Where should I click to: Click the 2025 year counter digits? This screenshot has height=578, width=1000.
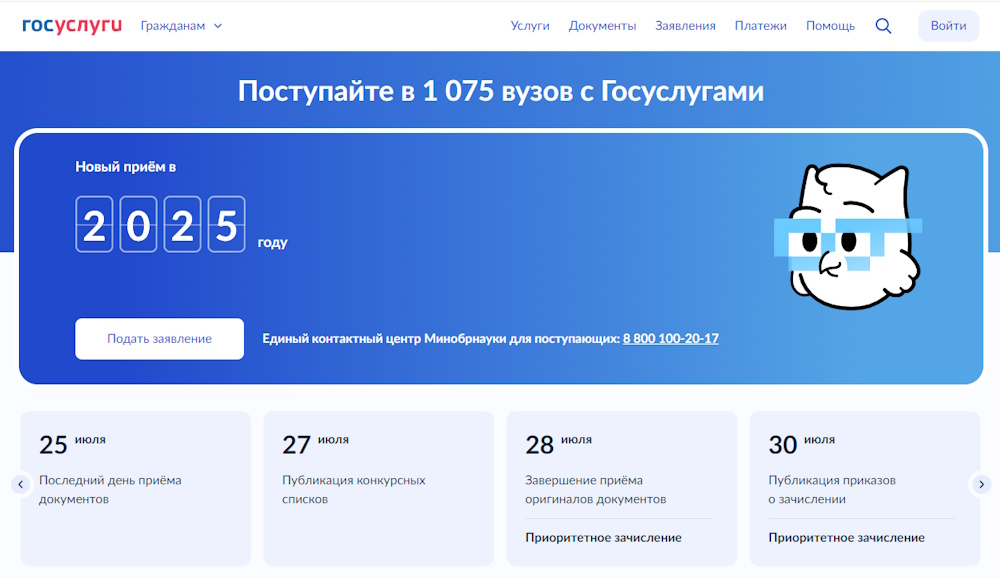[160, 225]
